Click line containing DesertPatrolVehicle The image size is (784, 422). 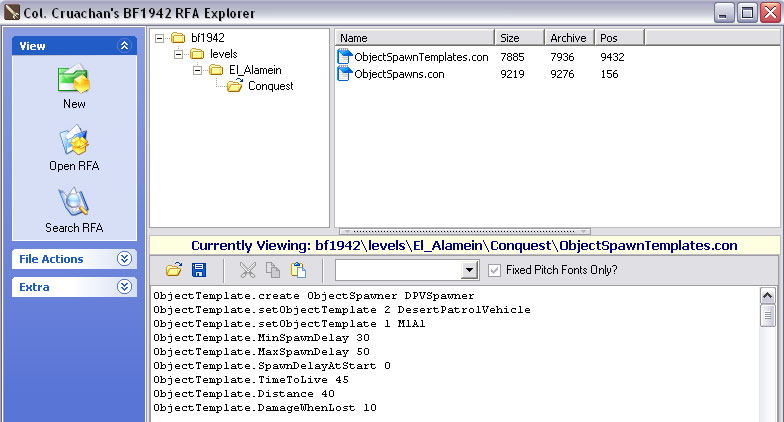[342, 310]
